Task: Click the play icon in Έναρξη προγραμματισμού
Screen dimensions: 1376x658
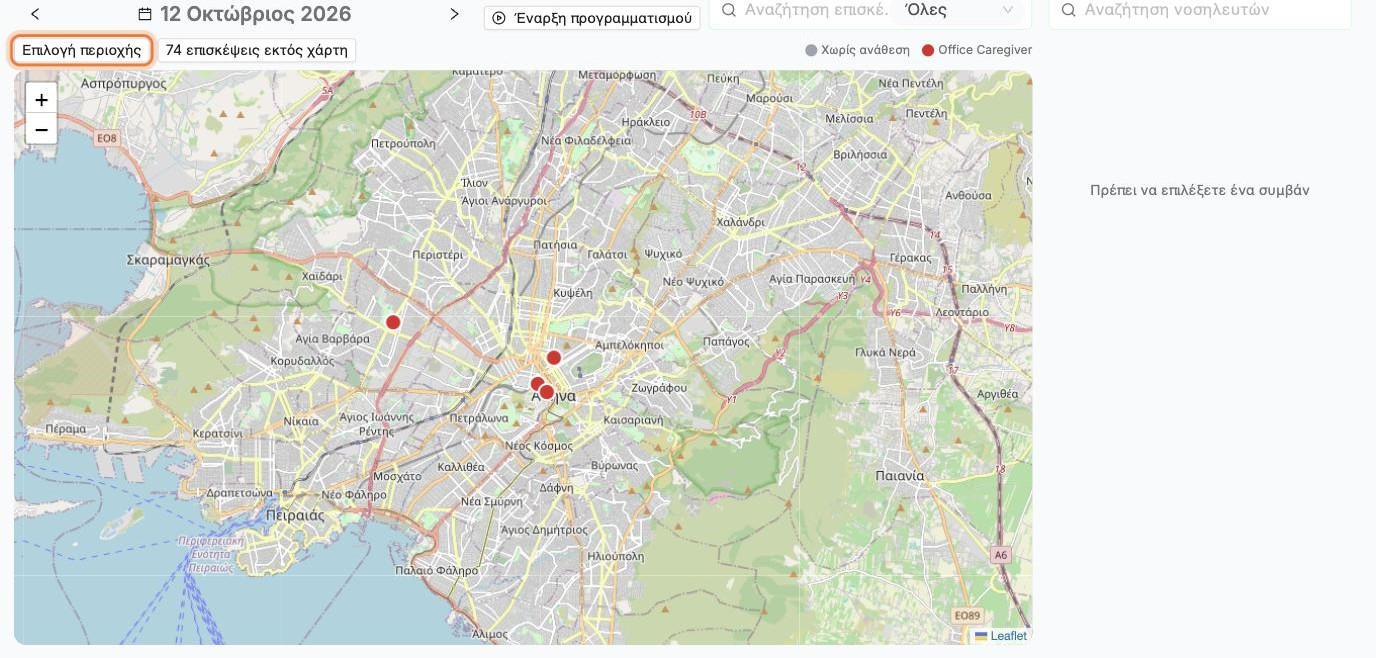Action: [x=499, y=18]
